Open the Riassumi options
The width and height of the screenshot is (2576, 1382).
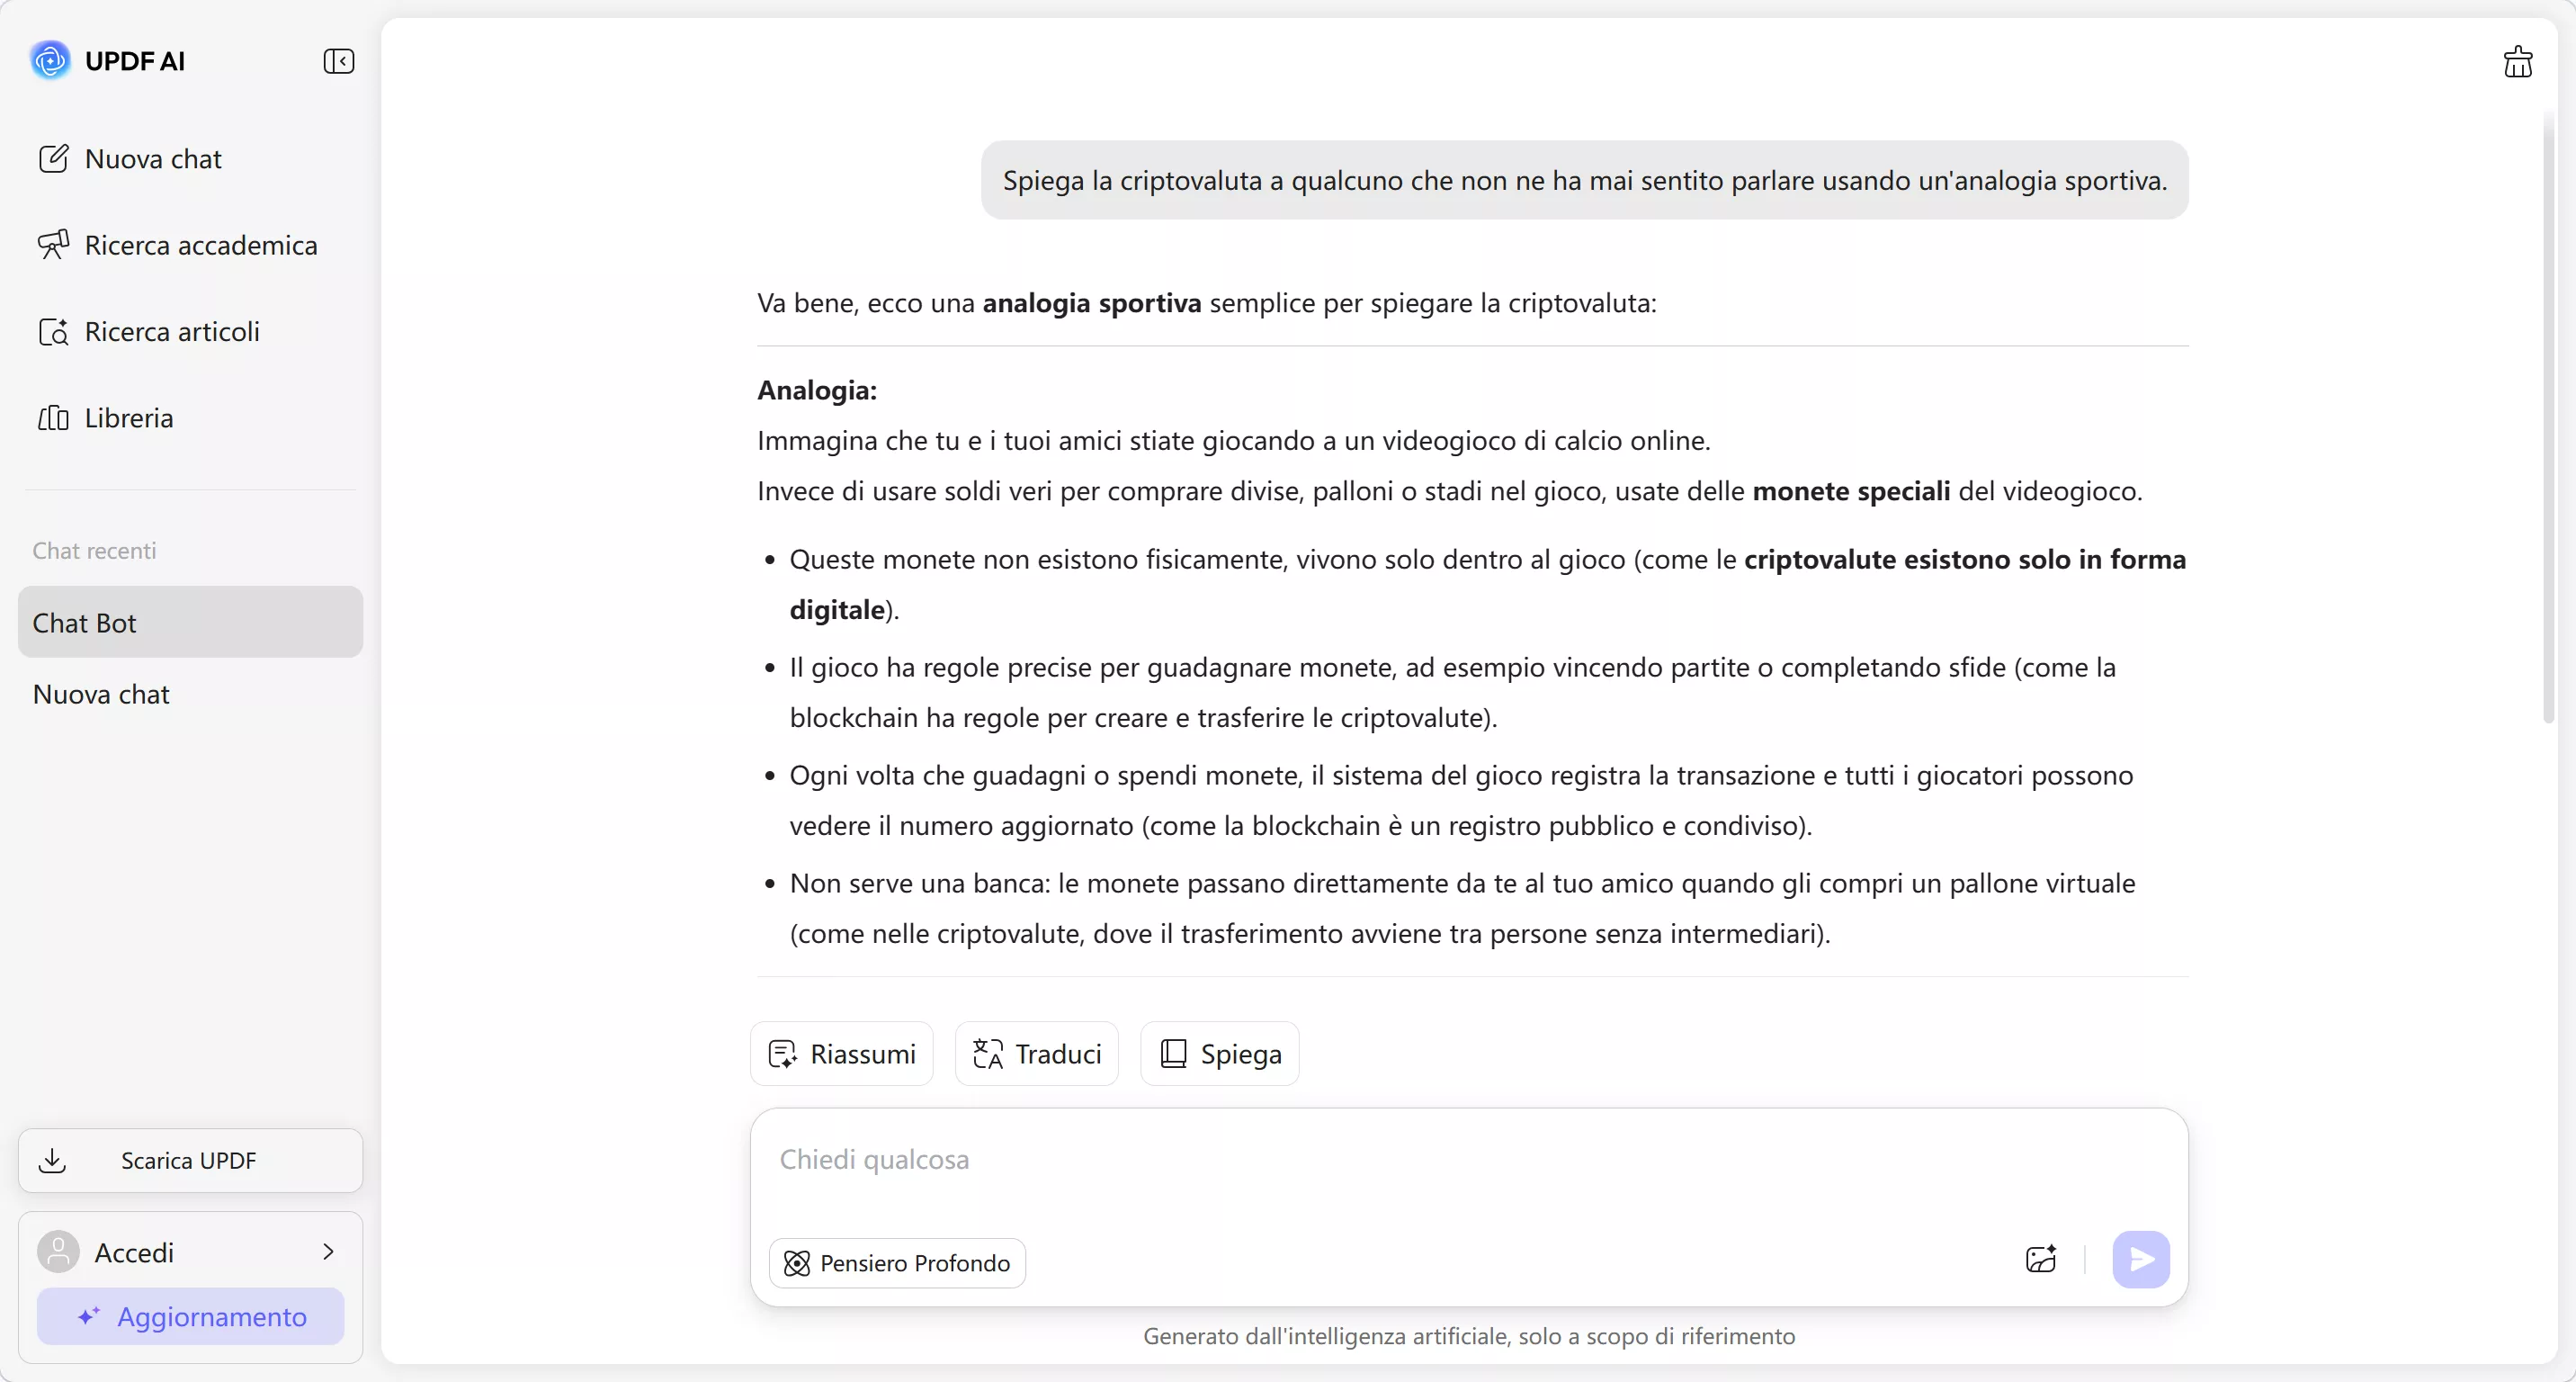(x=840, y=1053)
